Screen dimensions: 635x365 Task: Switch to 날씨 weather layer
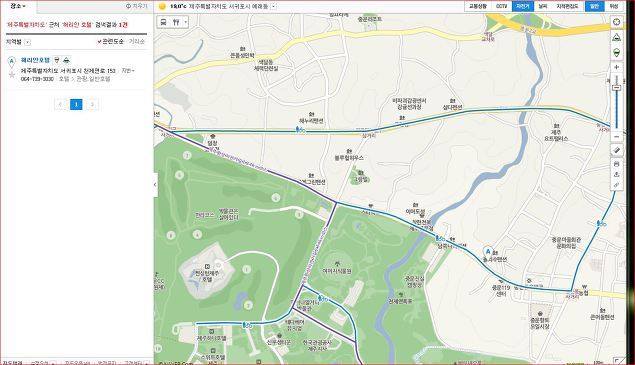pyautogui.click(x=543, y=6)
